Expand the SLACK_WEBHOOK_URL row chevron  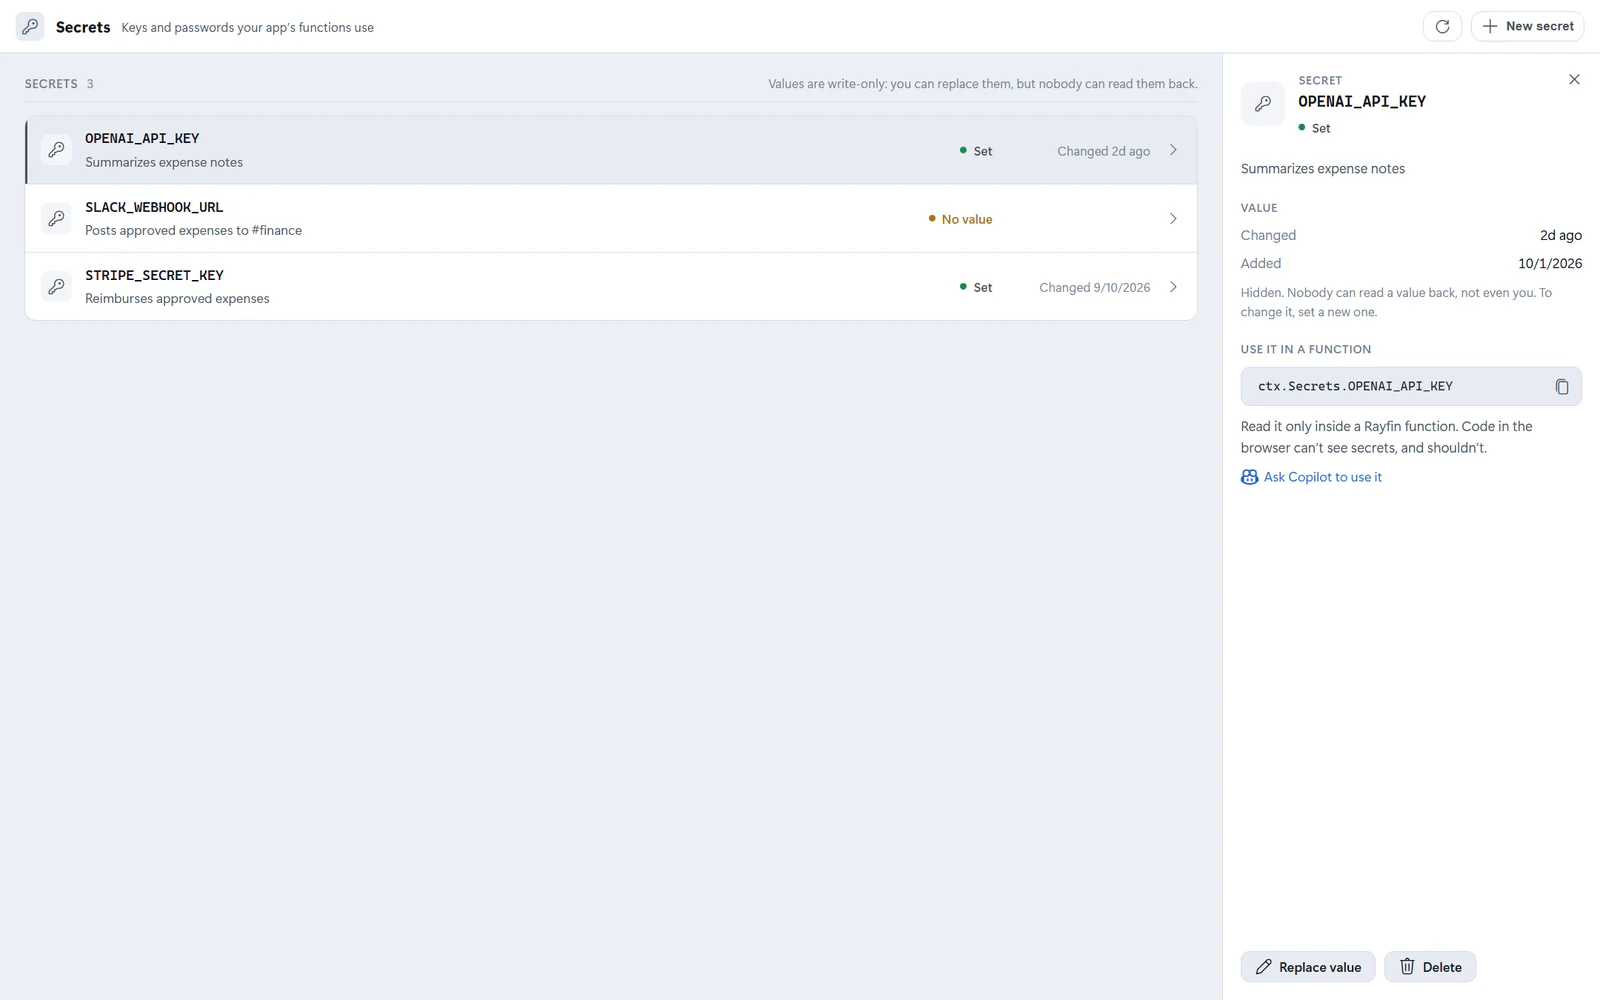coord(1173,218)
